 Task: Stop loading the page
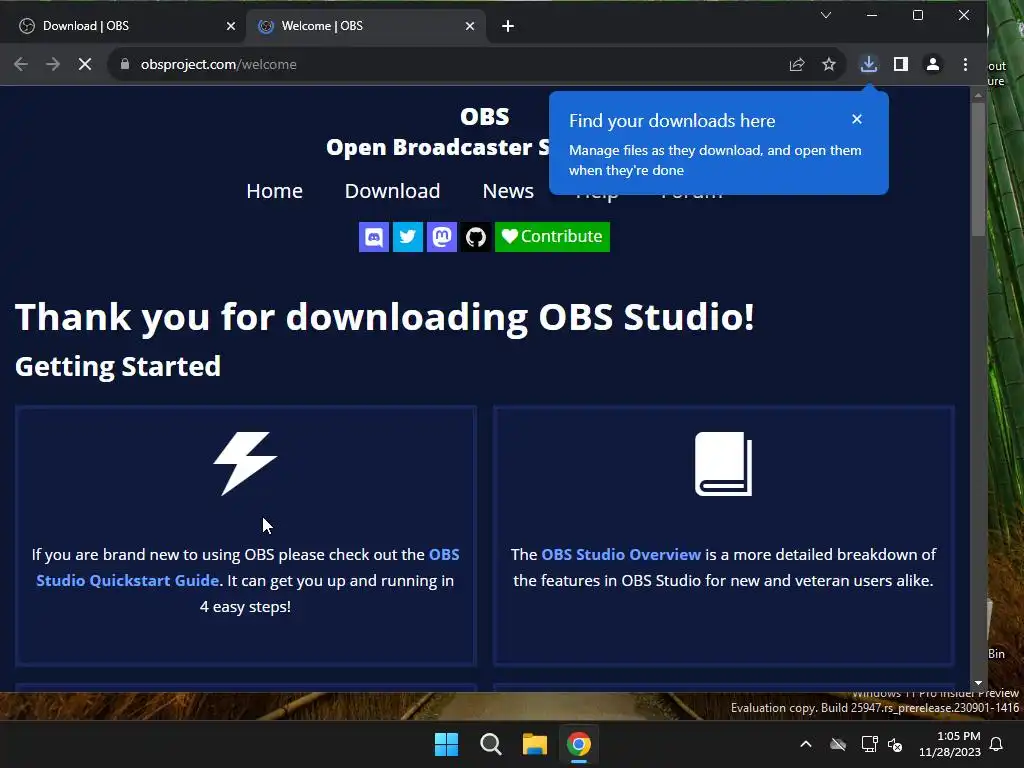pyautogui.click(x=85, y=64)
